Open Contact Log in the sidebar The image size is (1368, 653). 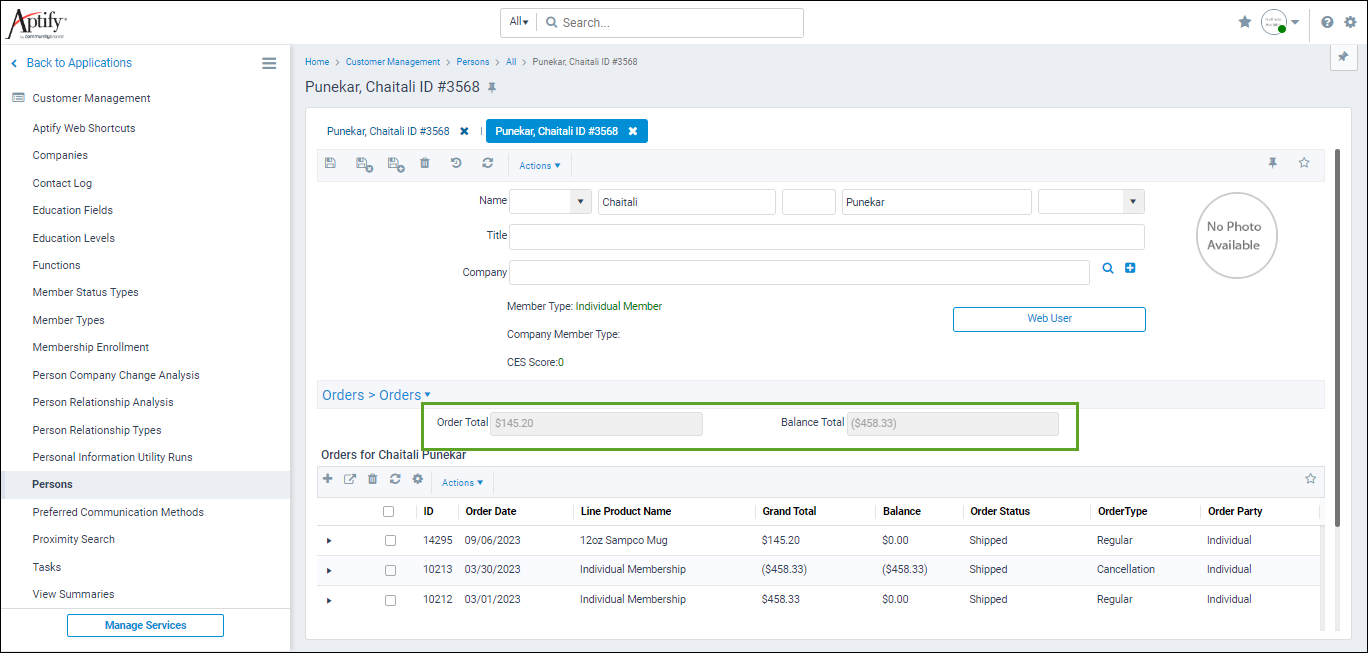pyautogui.click(x=62, y=183)
